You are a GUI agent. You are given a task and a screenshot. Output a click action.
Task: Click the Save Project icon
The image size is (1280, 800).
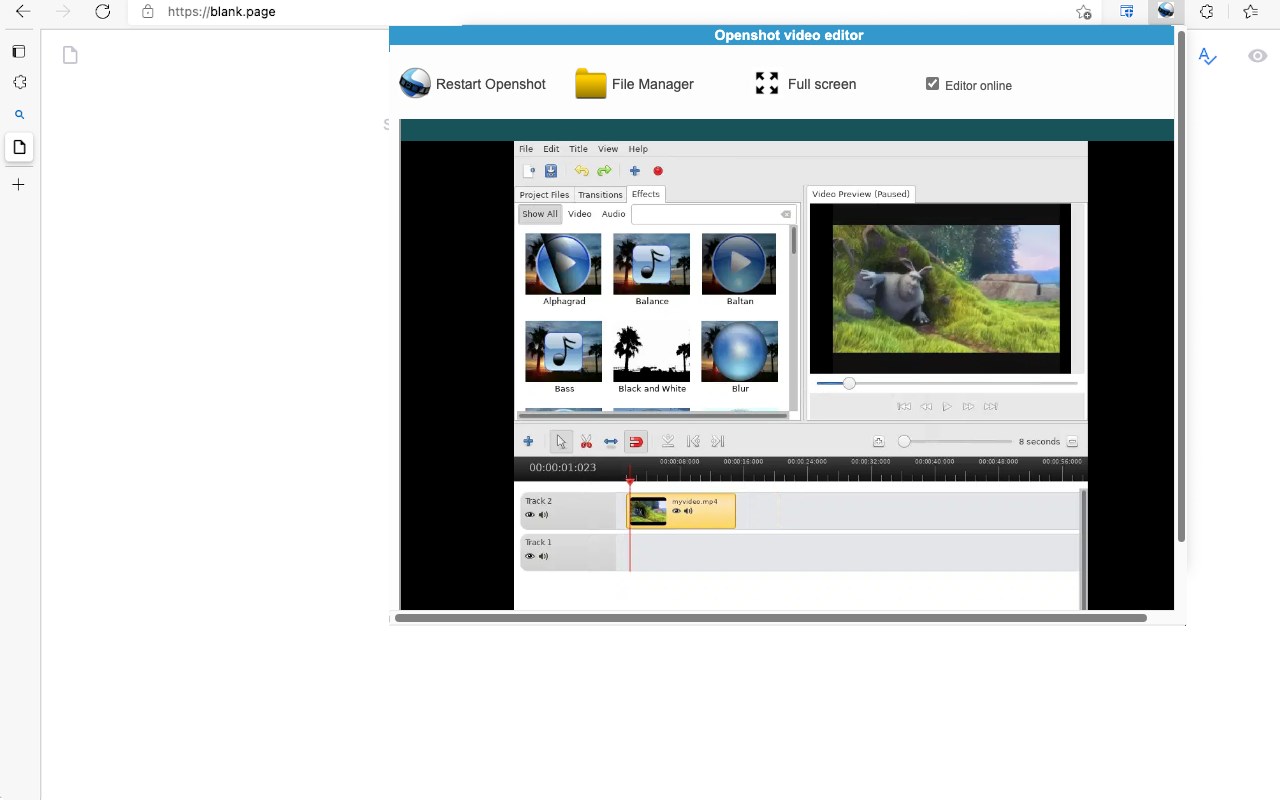pyautogui.click(x=550, y=171)
